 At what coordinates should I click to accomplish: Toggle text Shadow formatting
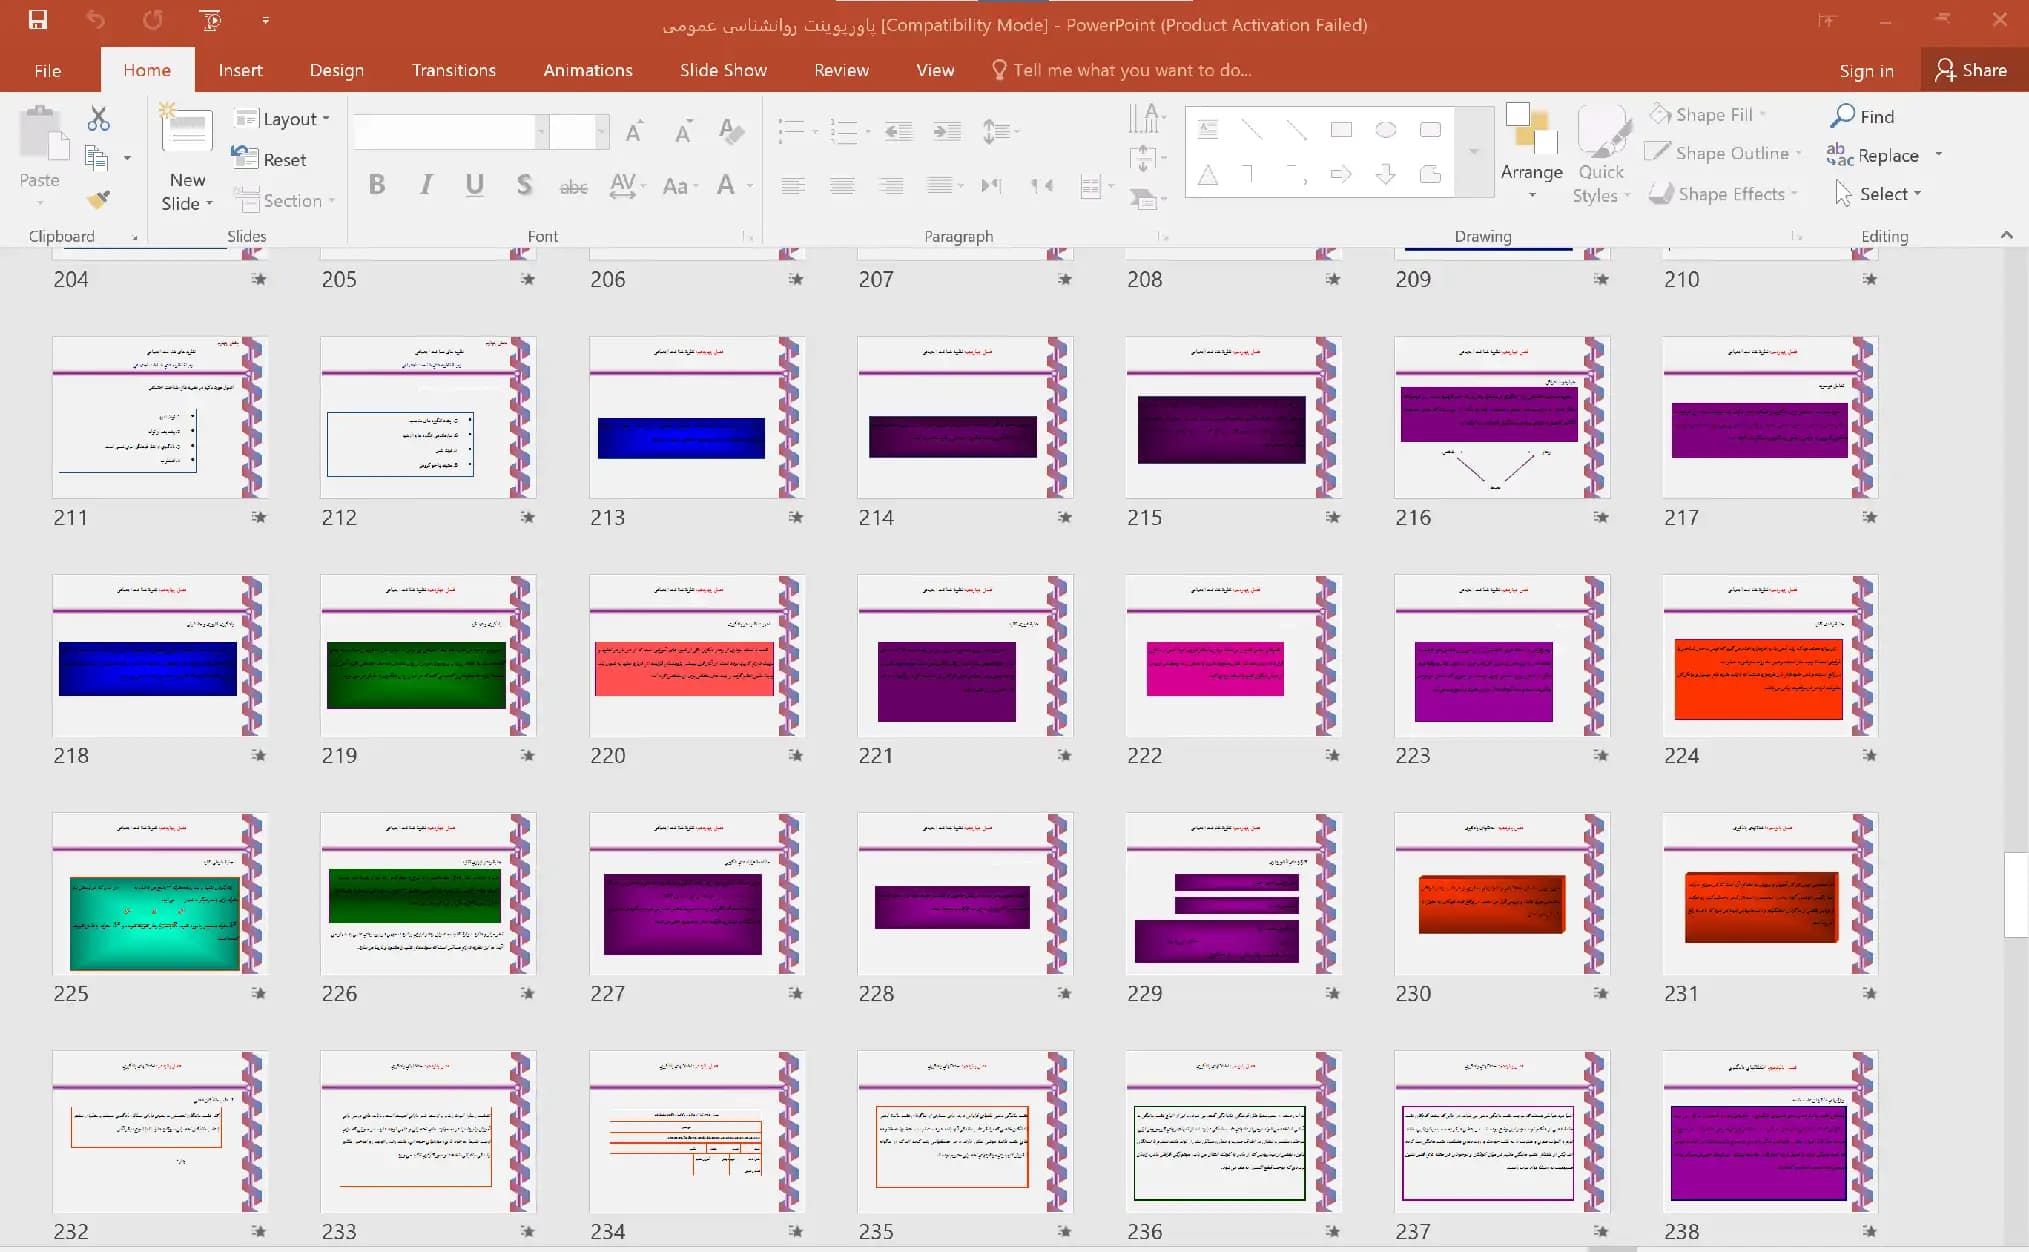(x=524, y=185)
